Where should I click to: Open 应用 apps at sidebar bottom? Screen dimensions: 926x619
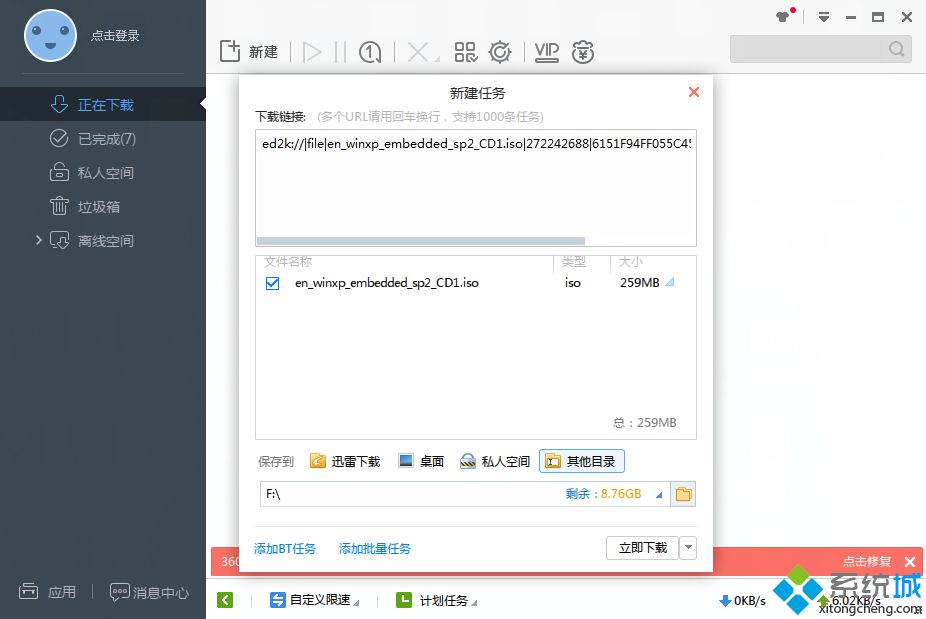(47, 591)
